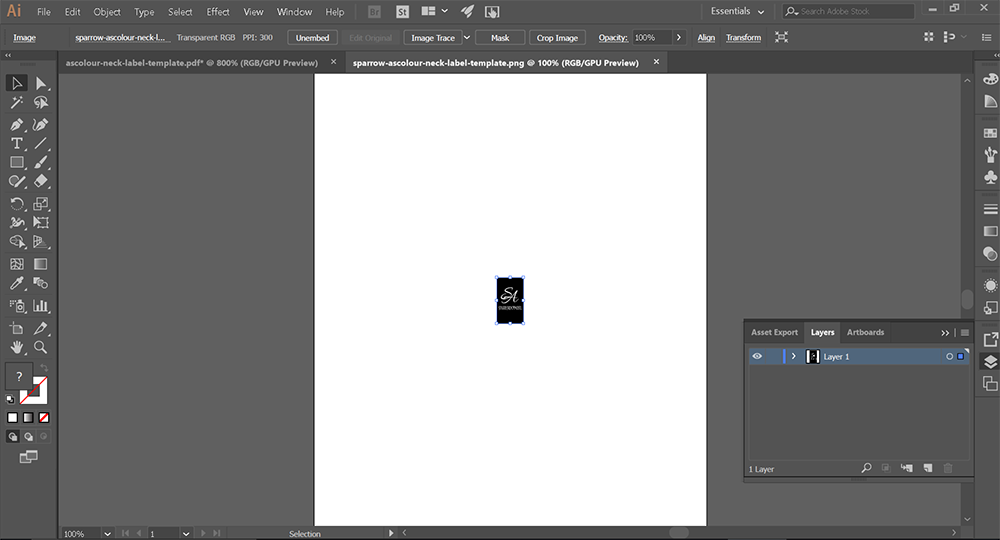Choose the Lasso tool
This screenshot has height=540, width=1000.
(x=41, y=103)
